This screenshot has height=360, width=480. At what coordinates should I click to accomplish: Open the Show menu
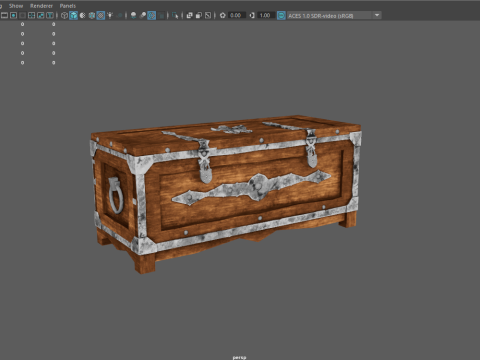[16, 6]
